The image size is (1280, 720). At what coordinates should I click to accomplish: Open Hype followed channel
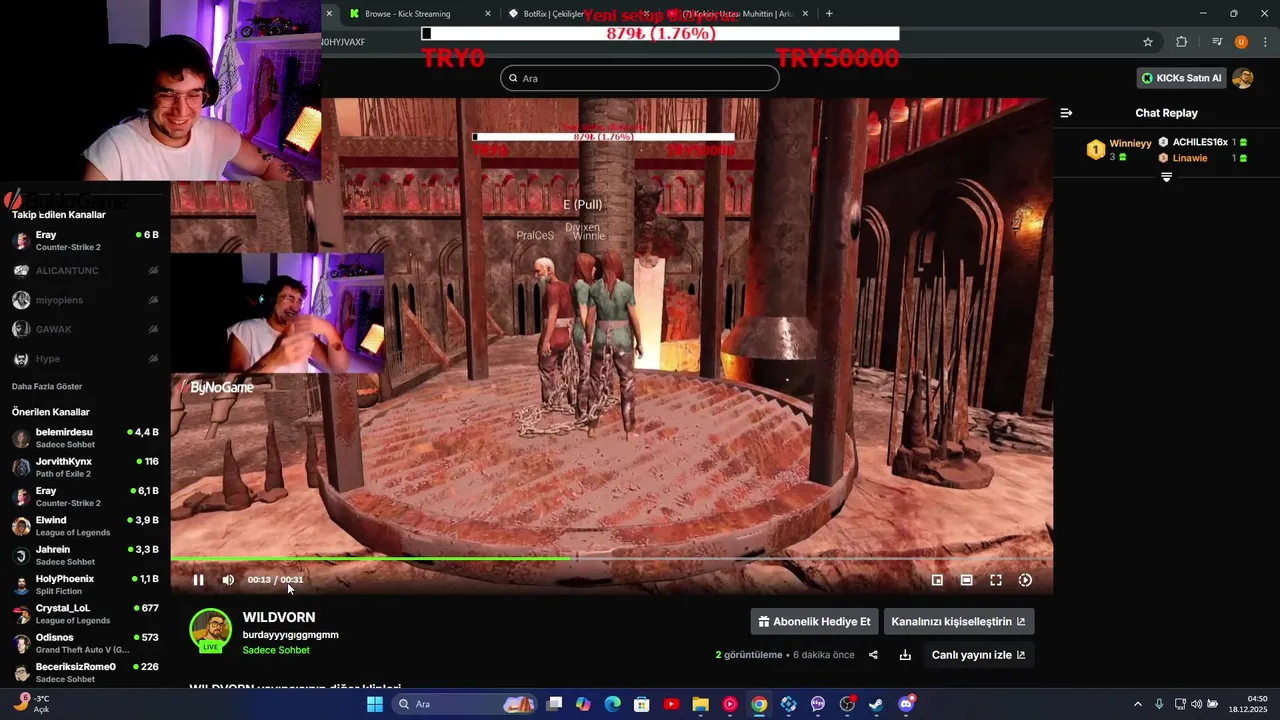85,359
